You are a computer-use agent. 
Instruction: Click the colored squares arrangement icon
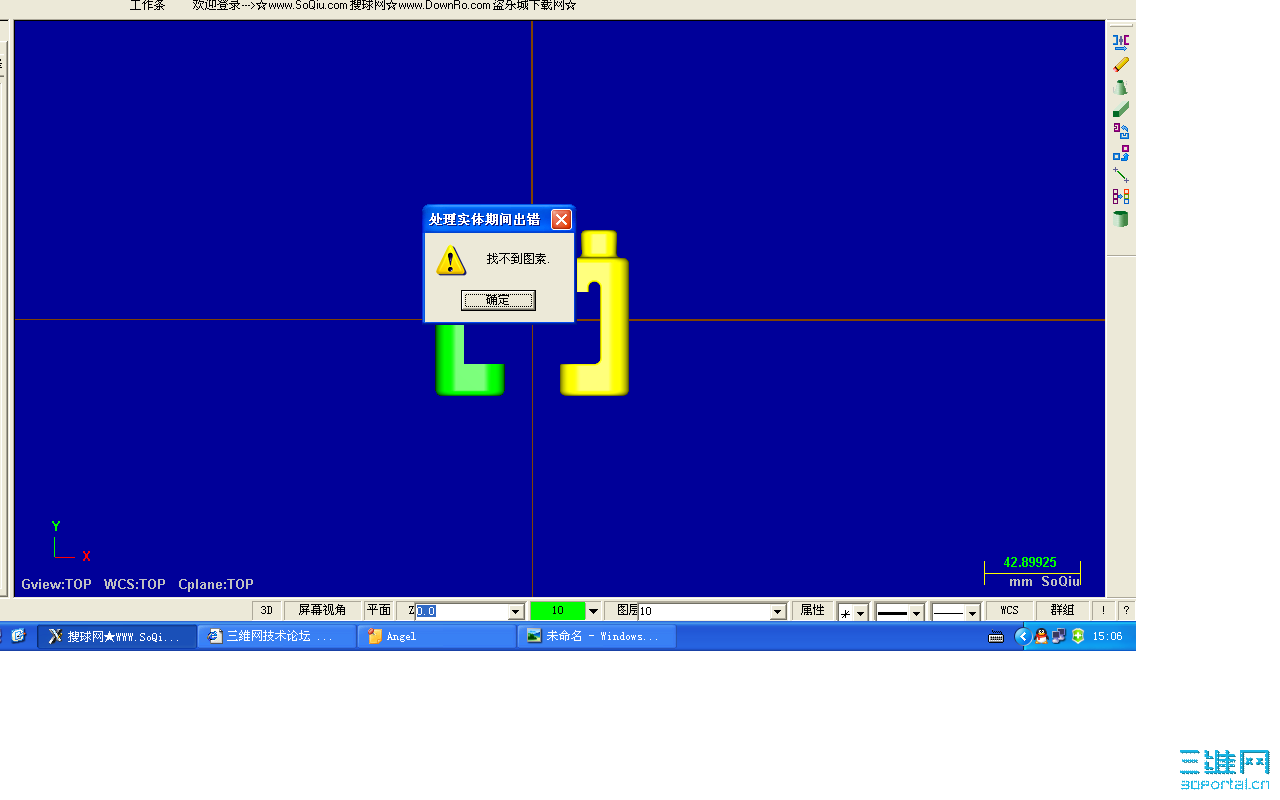click(1121, 197)
